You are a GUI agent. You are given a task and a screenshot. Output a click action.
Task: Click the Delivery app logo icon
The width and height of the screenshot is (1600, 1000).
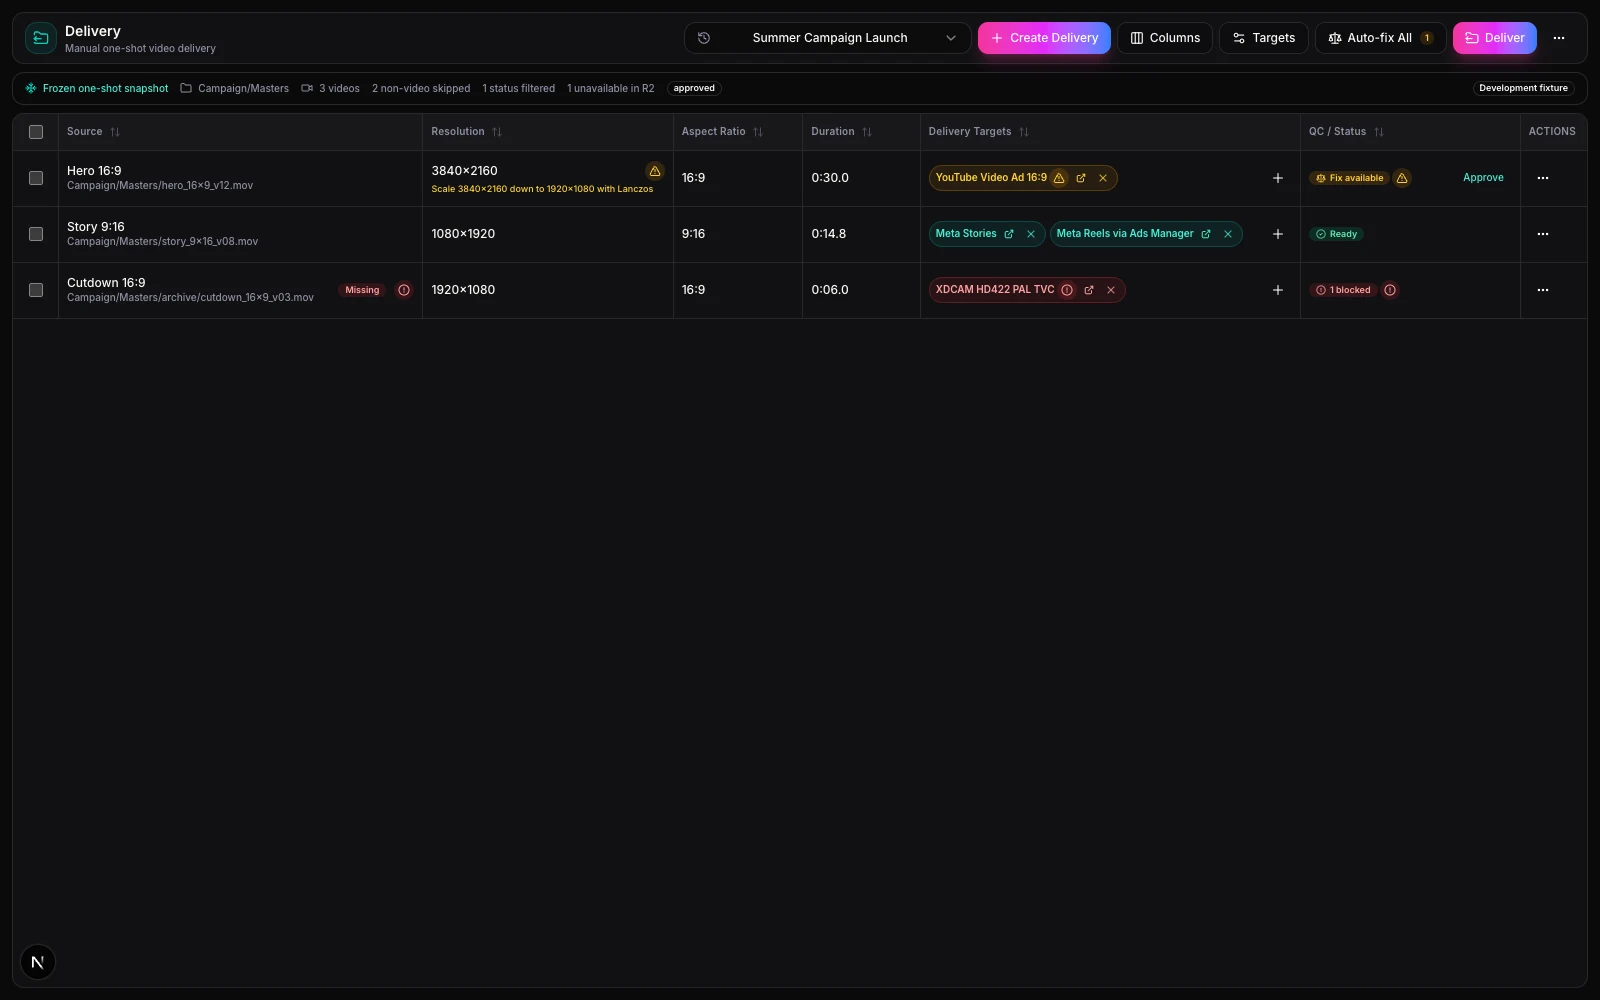41,38
